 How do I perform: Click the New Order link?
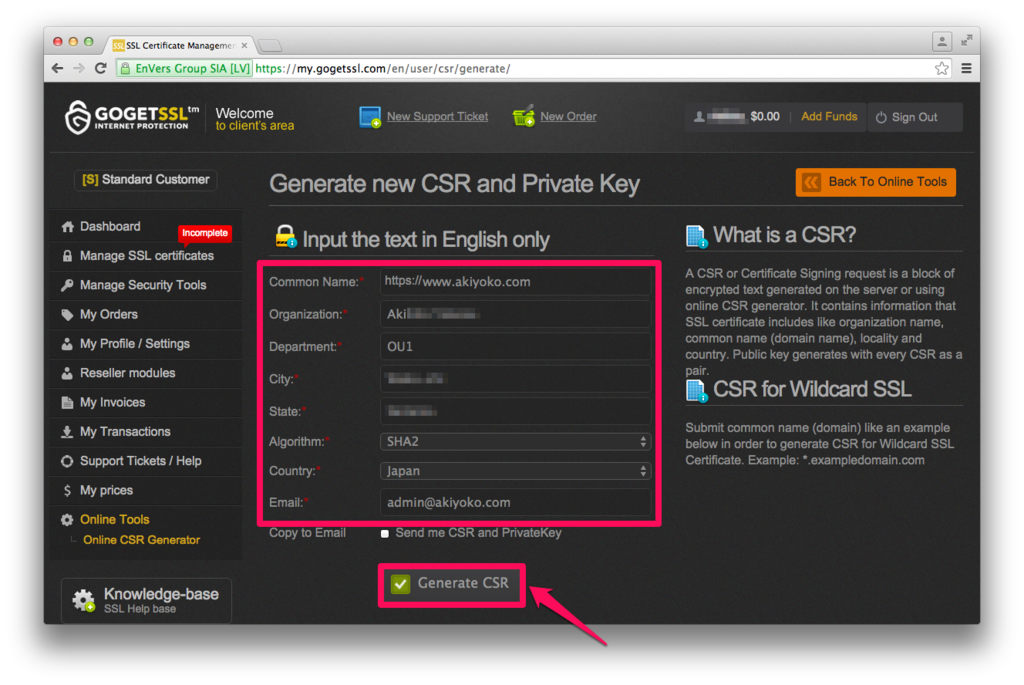tap(568, 116)
